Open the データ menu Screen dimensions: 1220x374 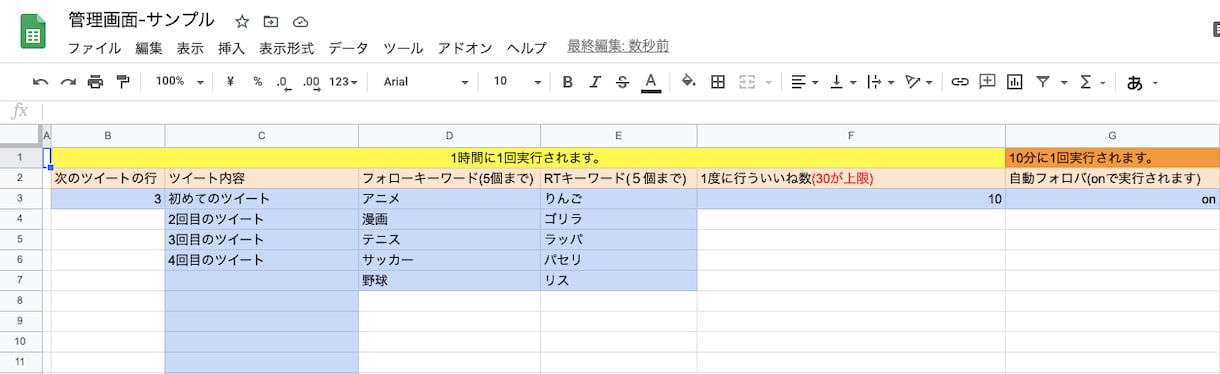(x=348, y=47)
